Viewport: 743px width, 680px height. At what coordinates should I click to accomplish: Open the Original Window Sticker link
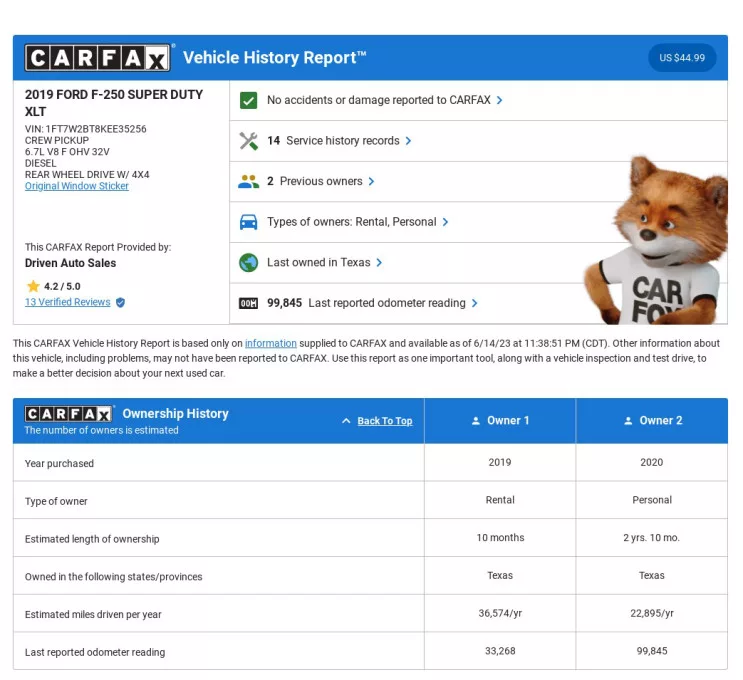click(x=77, y=186)
